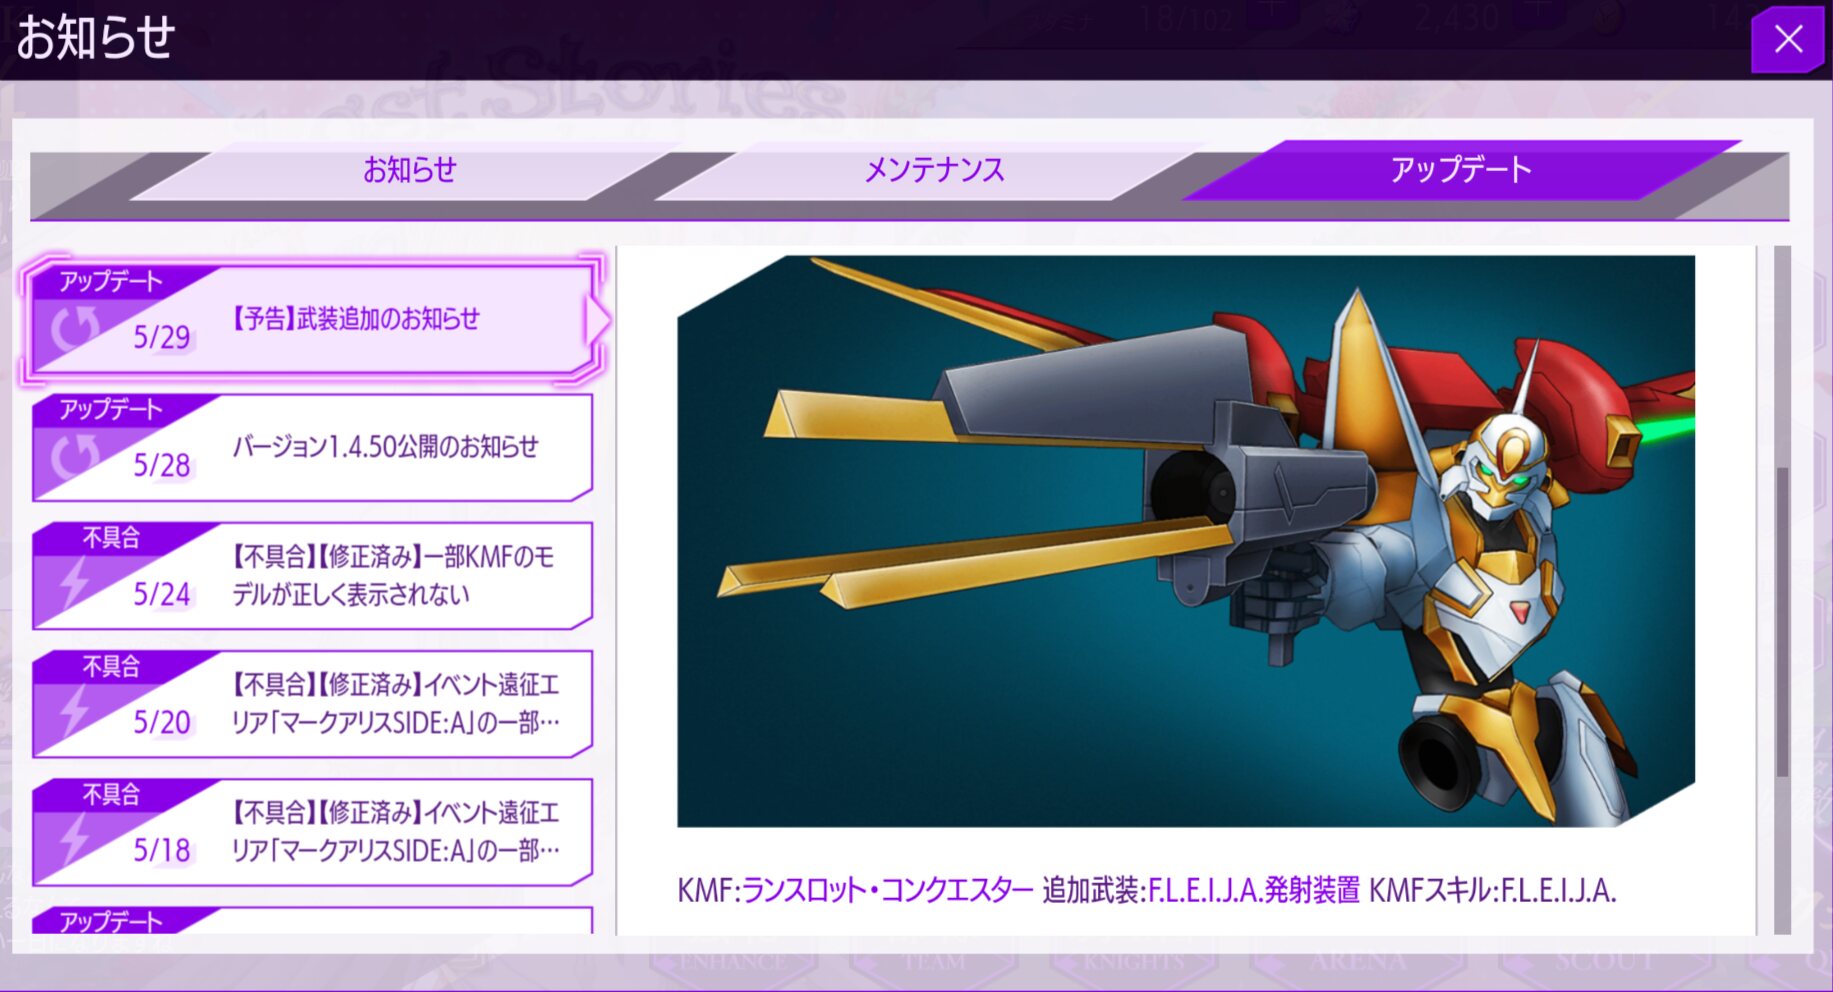The width and height of the screenshot is (1833, 992).
Task: Click the KMF:ランスロット・コンクエスター description text
Action: (x=1145, y=890)
